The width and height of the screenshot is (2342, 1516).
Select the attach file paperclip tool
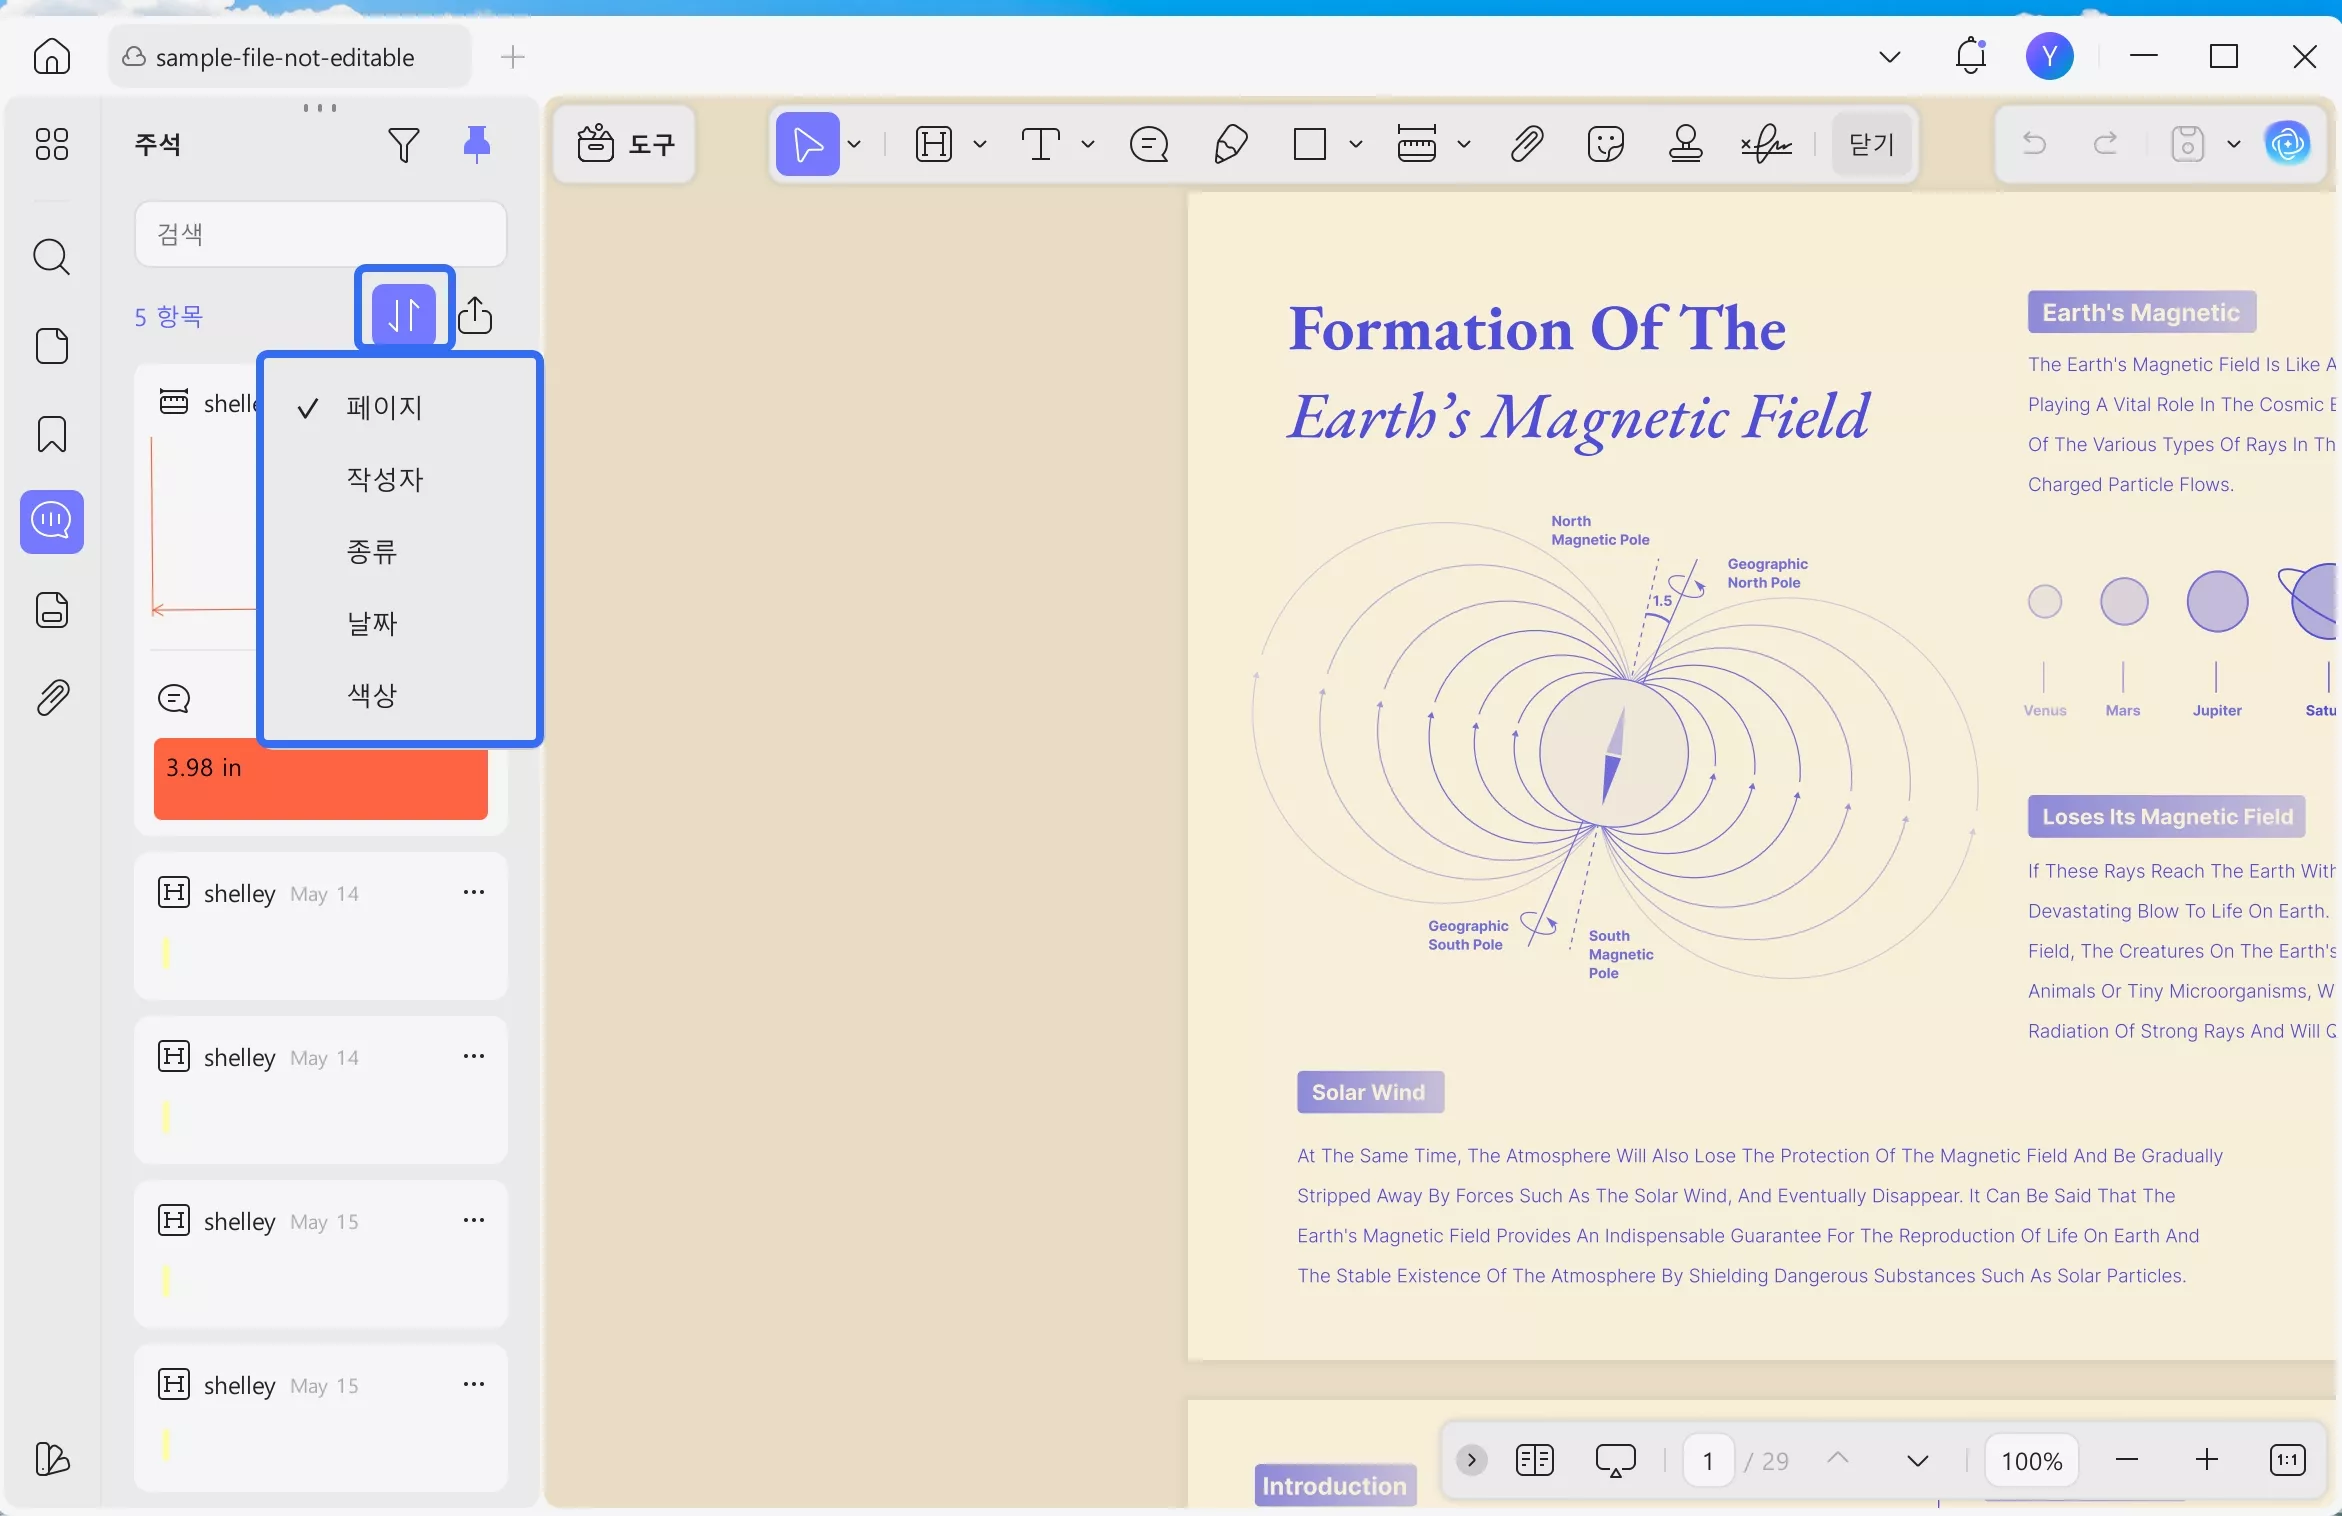[x=1526, y=144]
